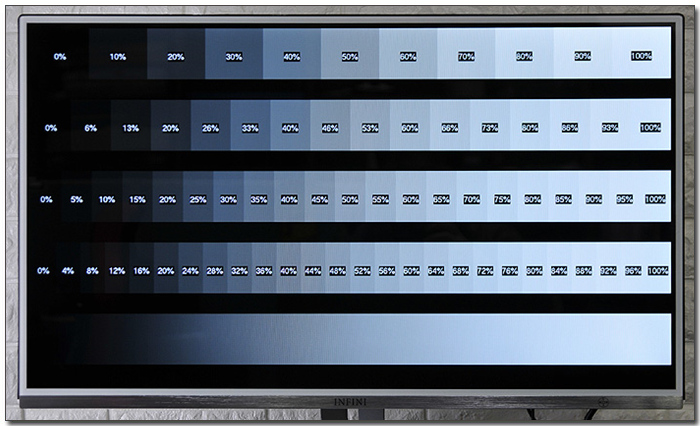Click the 6% grayscale step label

(91, 128)
